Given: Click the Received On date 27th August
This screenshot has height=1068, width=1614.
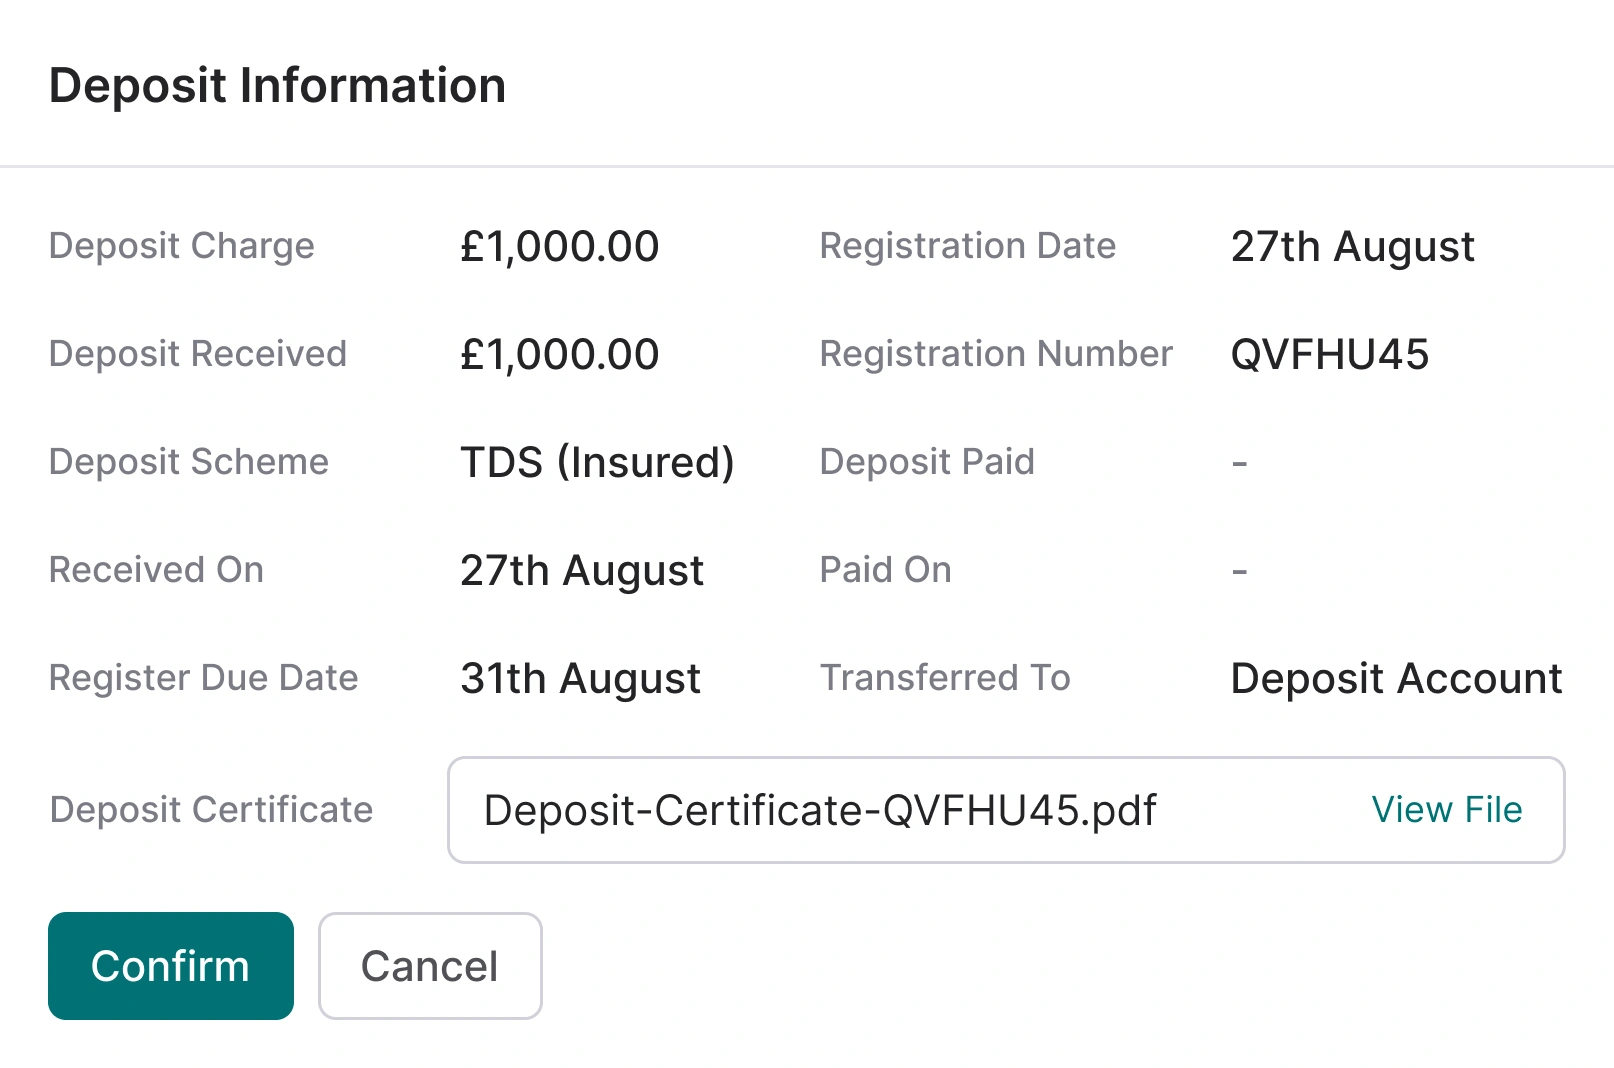Looking at the screenshot, I should pyautogui.click(x=581, y=570).
